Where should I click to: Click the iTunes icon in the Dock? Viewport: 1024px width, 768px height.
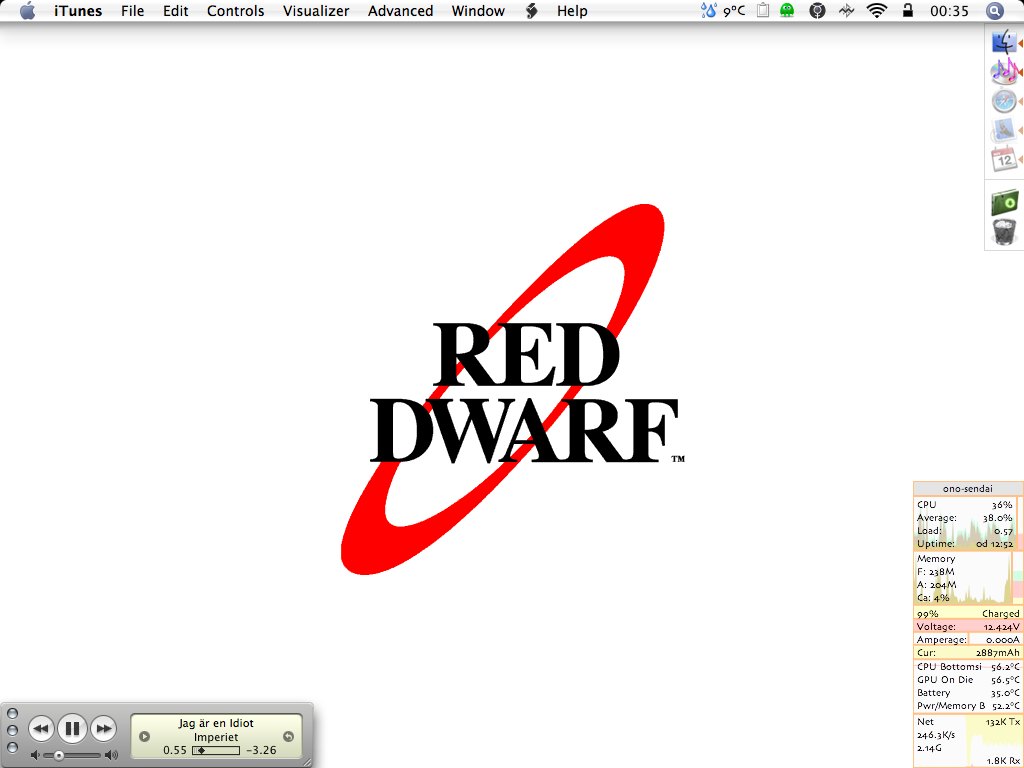(x=1004, y=71)
